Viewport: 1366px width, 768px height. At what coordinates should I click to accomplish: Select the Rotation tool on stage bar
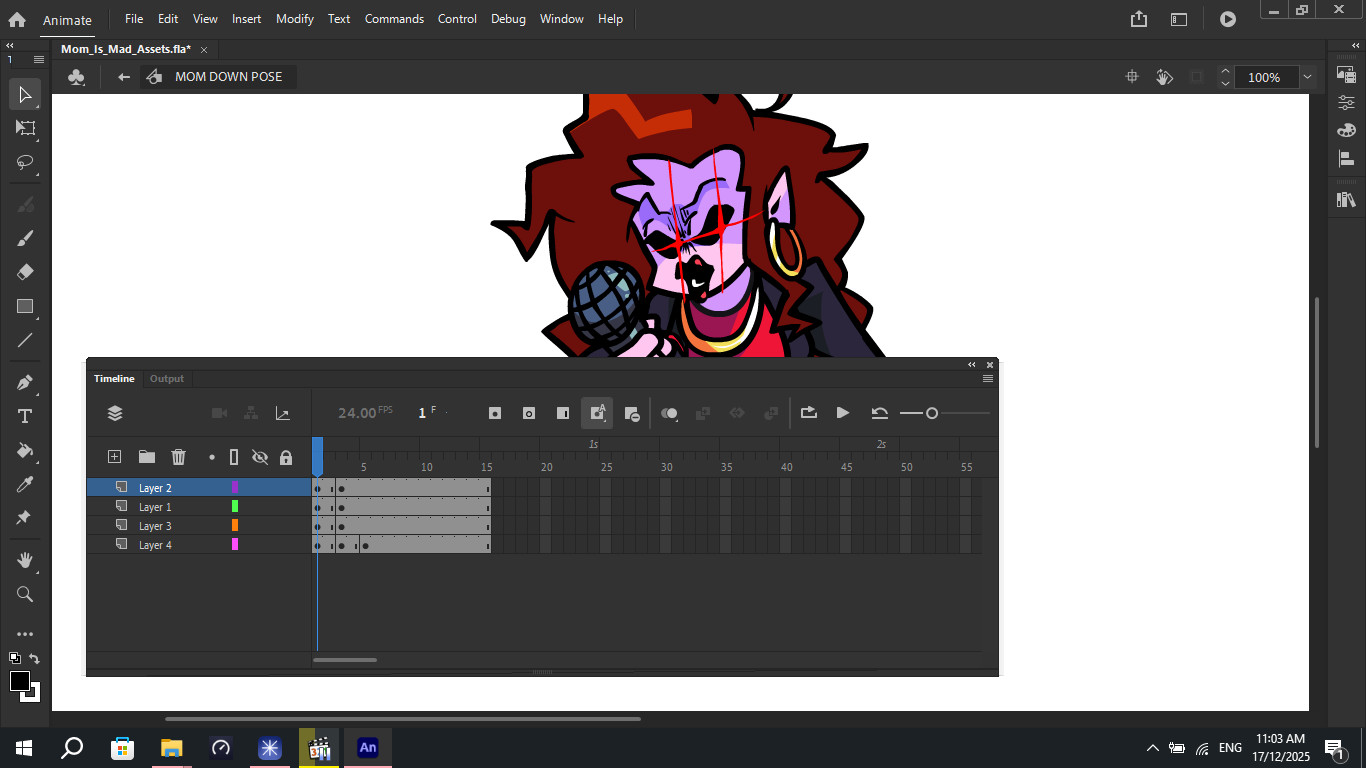pos(1164,77)
